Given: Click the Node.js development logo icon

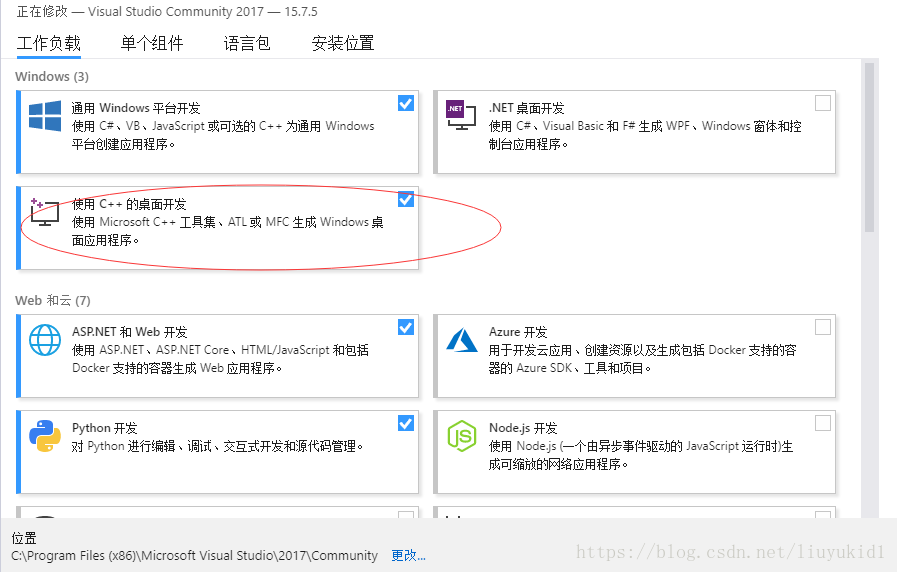Looking at the screenshot, I should 462,436.
